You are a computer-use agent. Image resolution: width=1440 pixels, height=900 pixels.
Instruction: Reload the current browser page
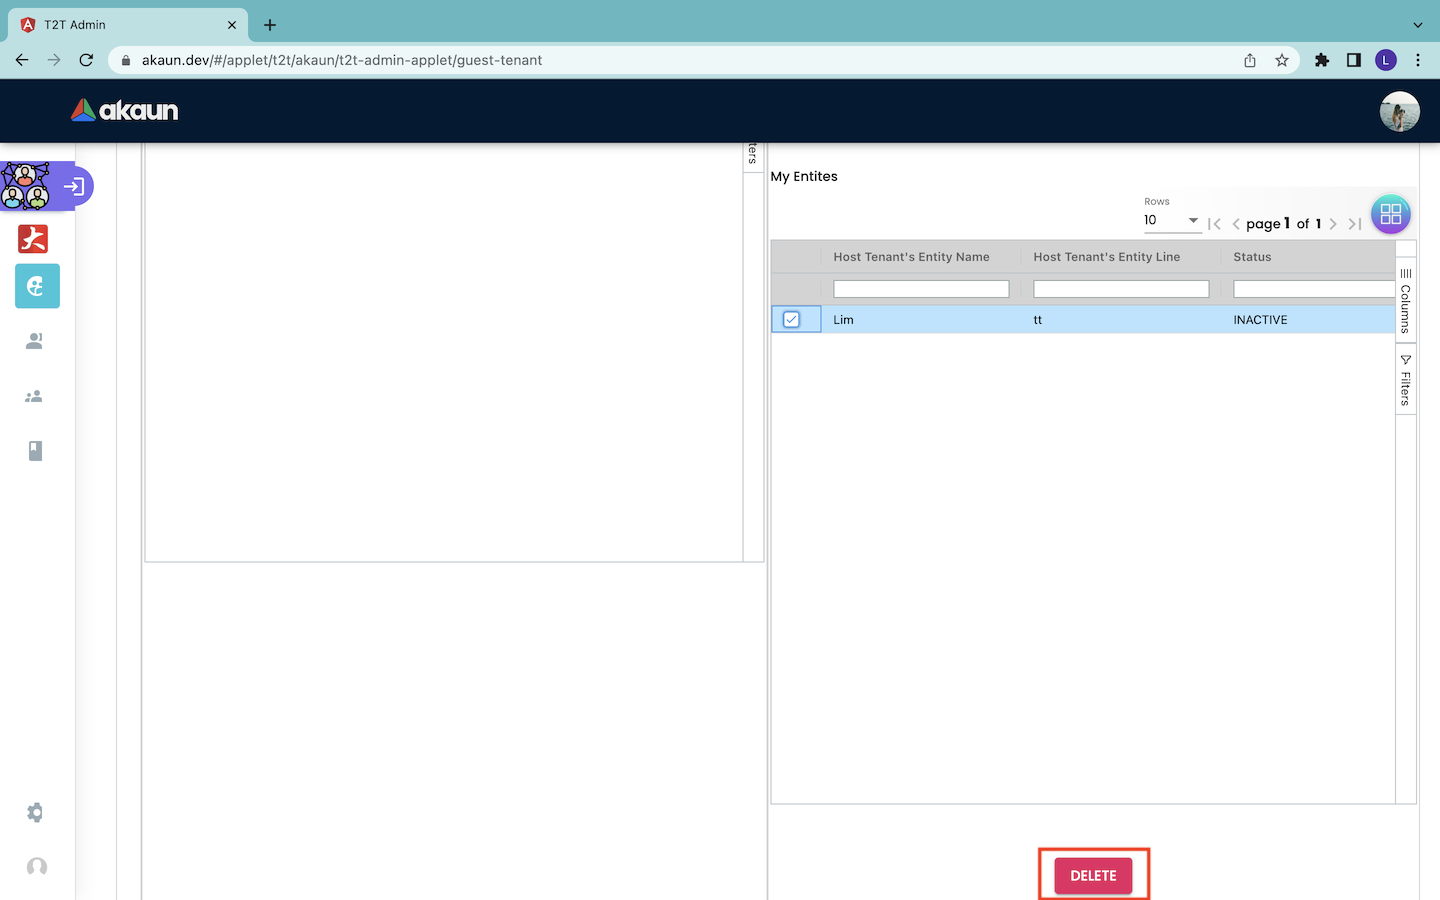[86, 60]
